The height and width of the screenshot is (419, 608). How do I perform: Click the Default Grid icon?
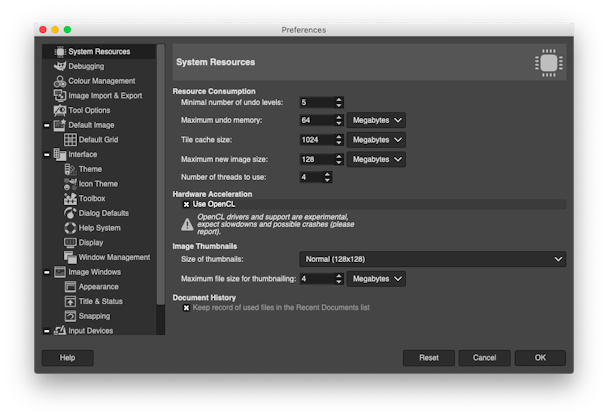70,140
